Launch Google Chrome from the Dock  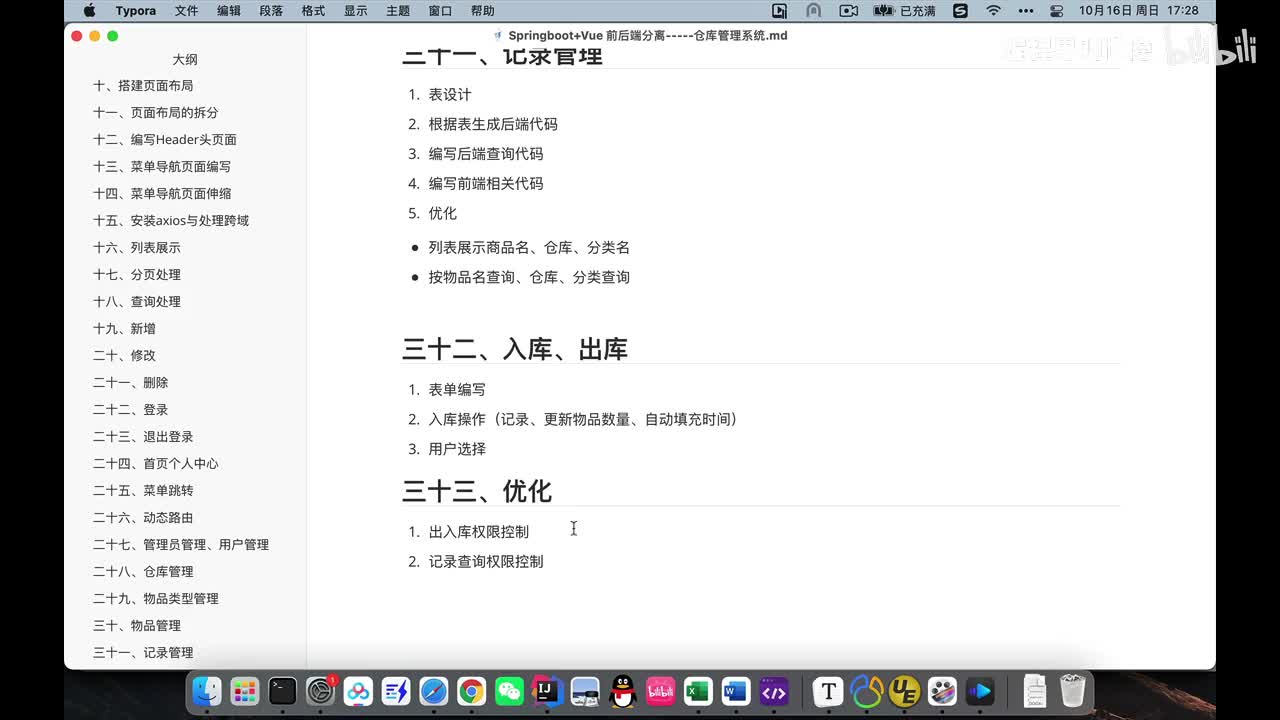472,691
